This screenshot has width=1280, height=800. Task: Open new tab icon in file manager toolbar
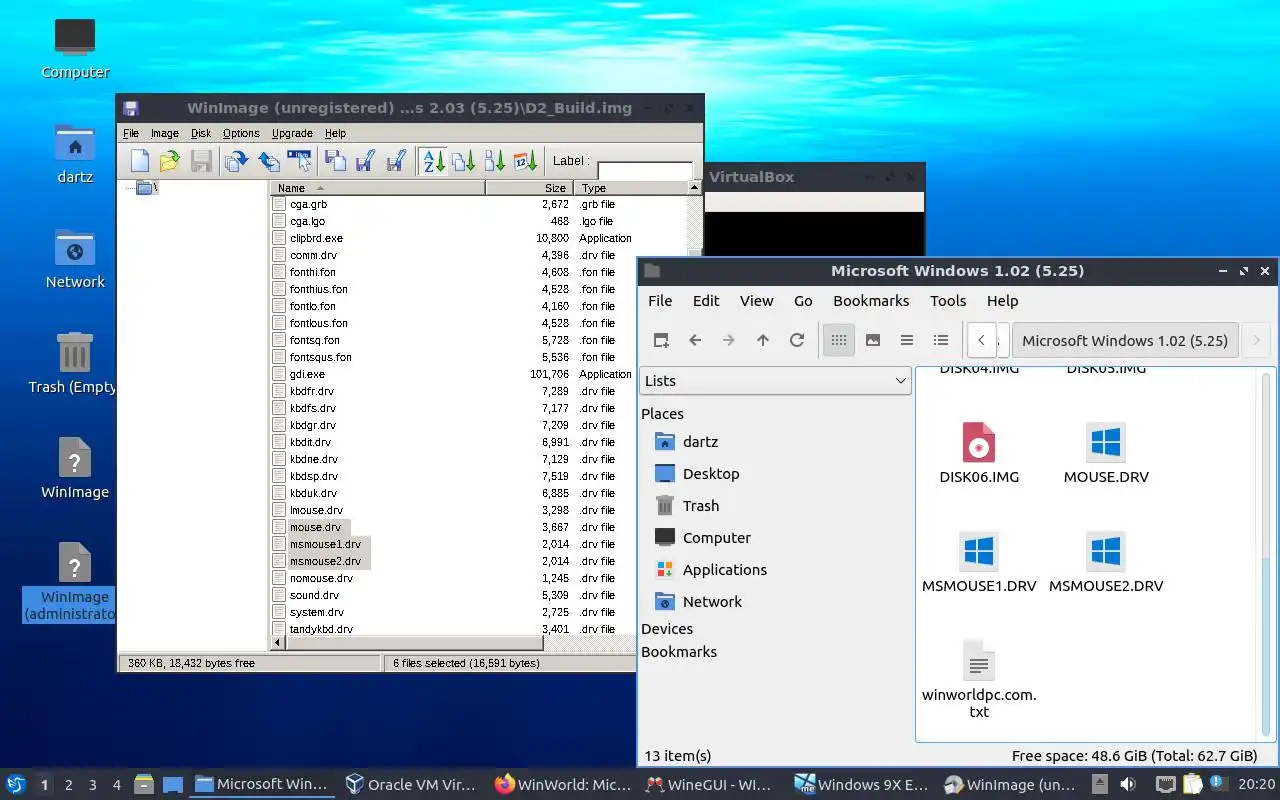click(661, 340)
